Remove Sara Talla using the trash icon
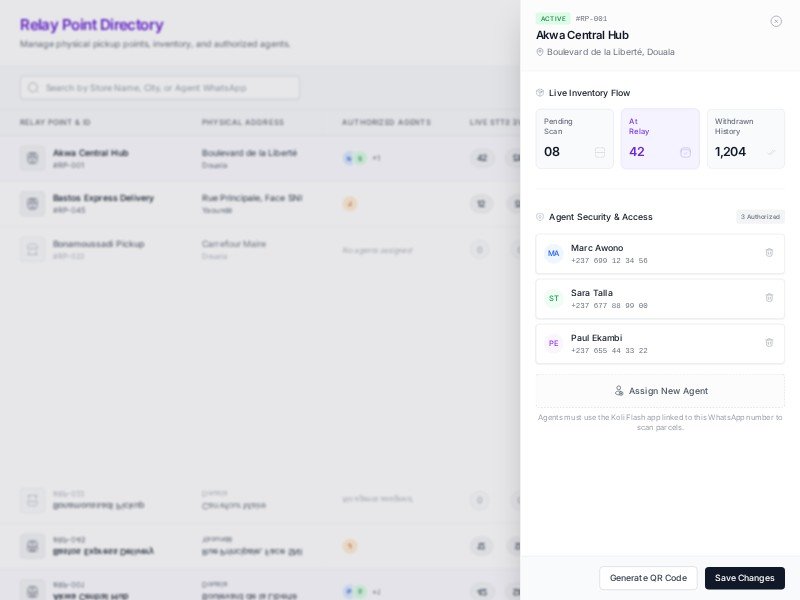Screen dimensions: 800x600 pos(769,298)
